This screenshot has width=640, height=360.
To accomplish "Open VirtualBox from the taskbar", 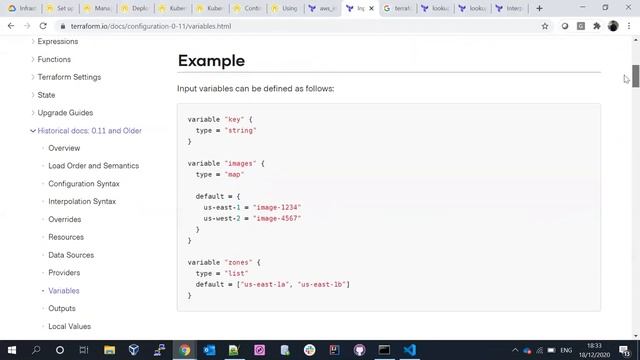I will pos(134,350).
